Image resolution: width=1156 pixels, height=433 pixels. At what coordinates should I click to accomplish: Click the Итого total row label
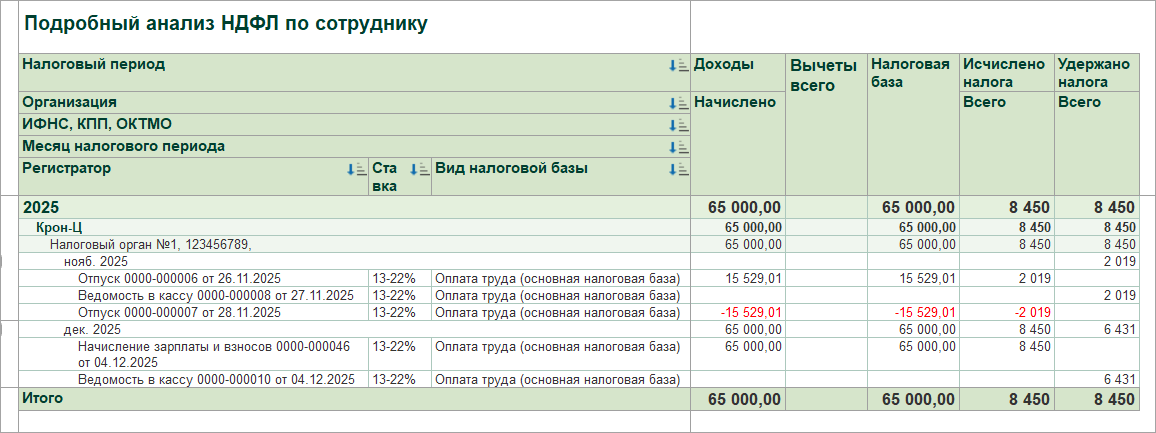click(43, 398)
